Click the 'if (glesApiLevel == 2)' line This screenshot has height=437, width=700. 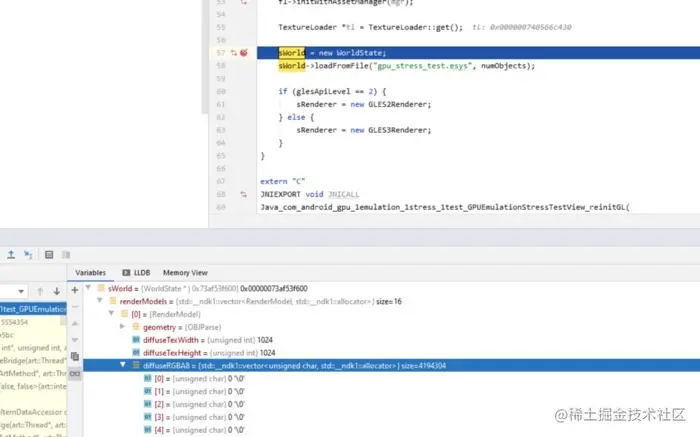(332, 92)
